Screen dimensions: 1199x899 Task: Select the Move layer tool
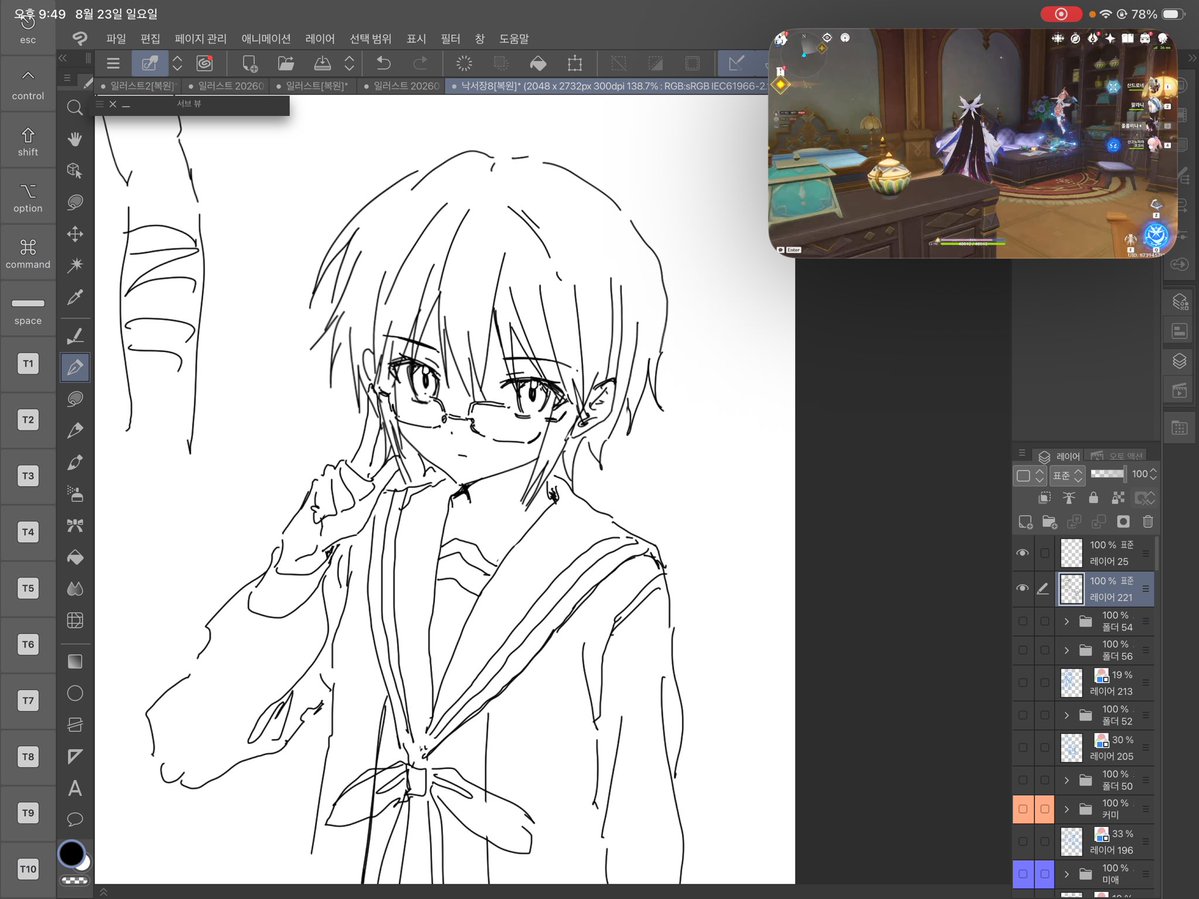[74, 234]
